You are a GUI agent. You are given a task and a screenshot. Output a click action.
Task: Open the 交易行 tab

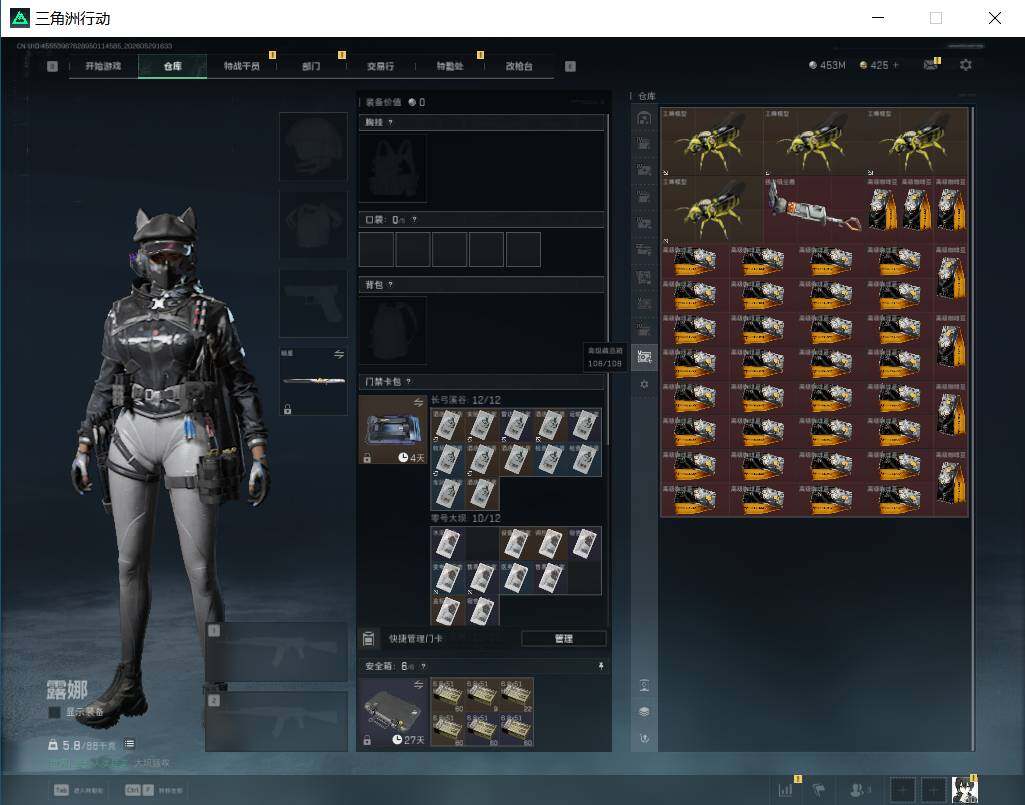pos(380,66)
